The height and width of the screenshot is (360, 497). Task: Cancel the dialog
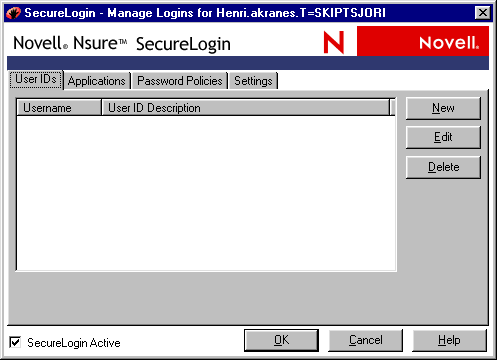(x=366, y=340)
